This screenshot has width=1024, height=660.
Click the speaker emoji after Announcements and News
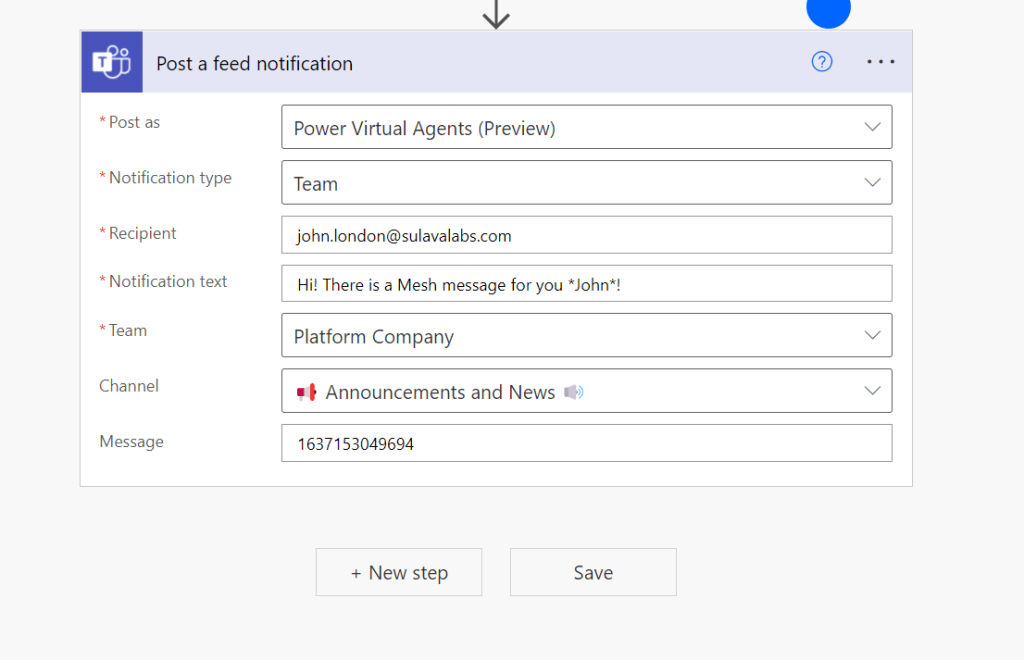(573, 393)
